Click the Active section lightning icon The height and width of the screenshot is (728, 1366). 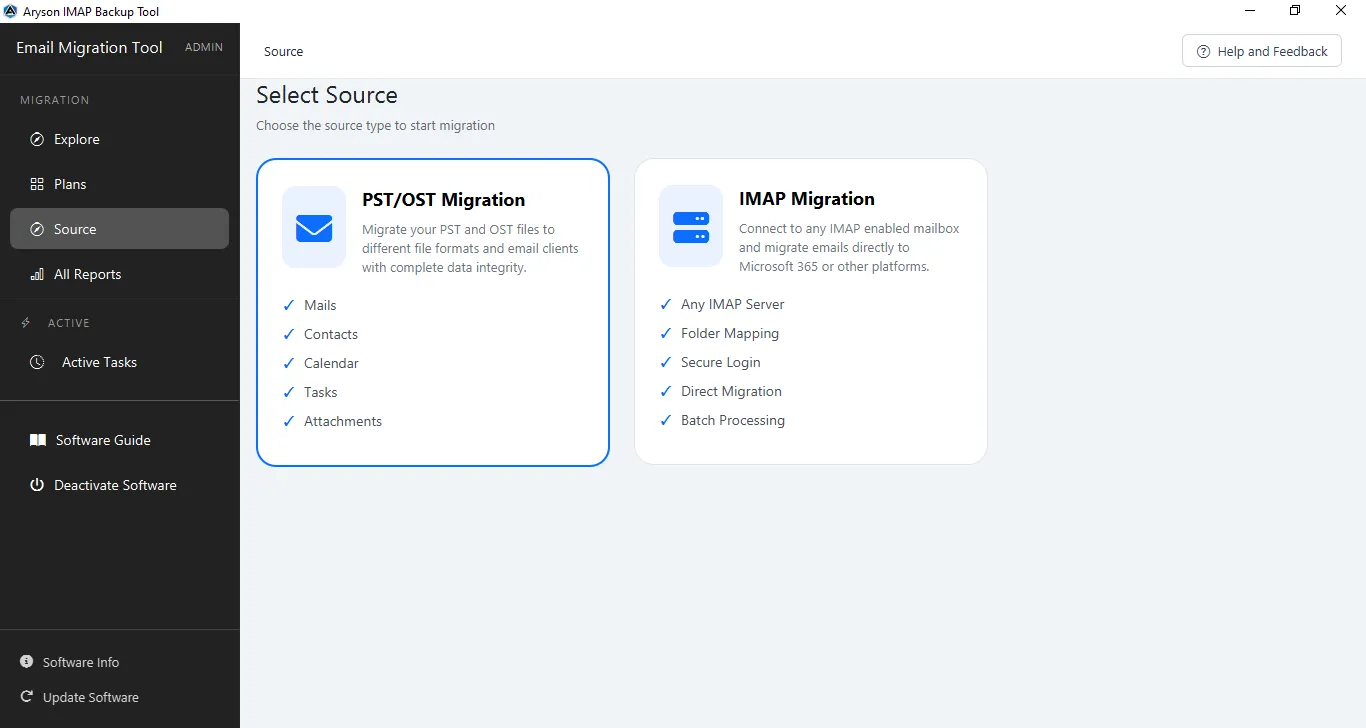pos(26,323)
